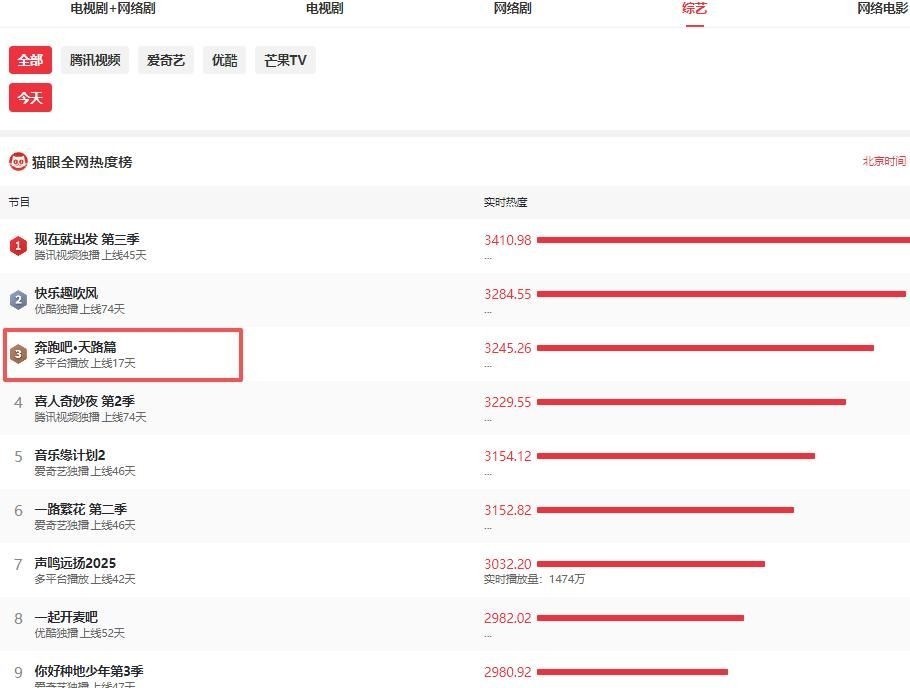Open the 今天 date selector
This screenshot has height=688, width=910.
point(30,98)
